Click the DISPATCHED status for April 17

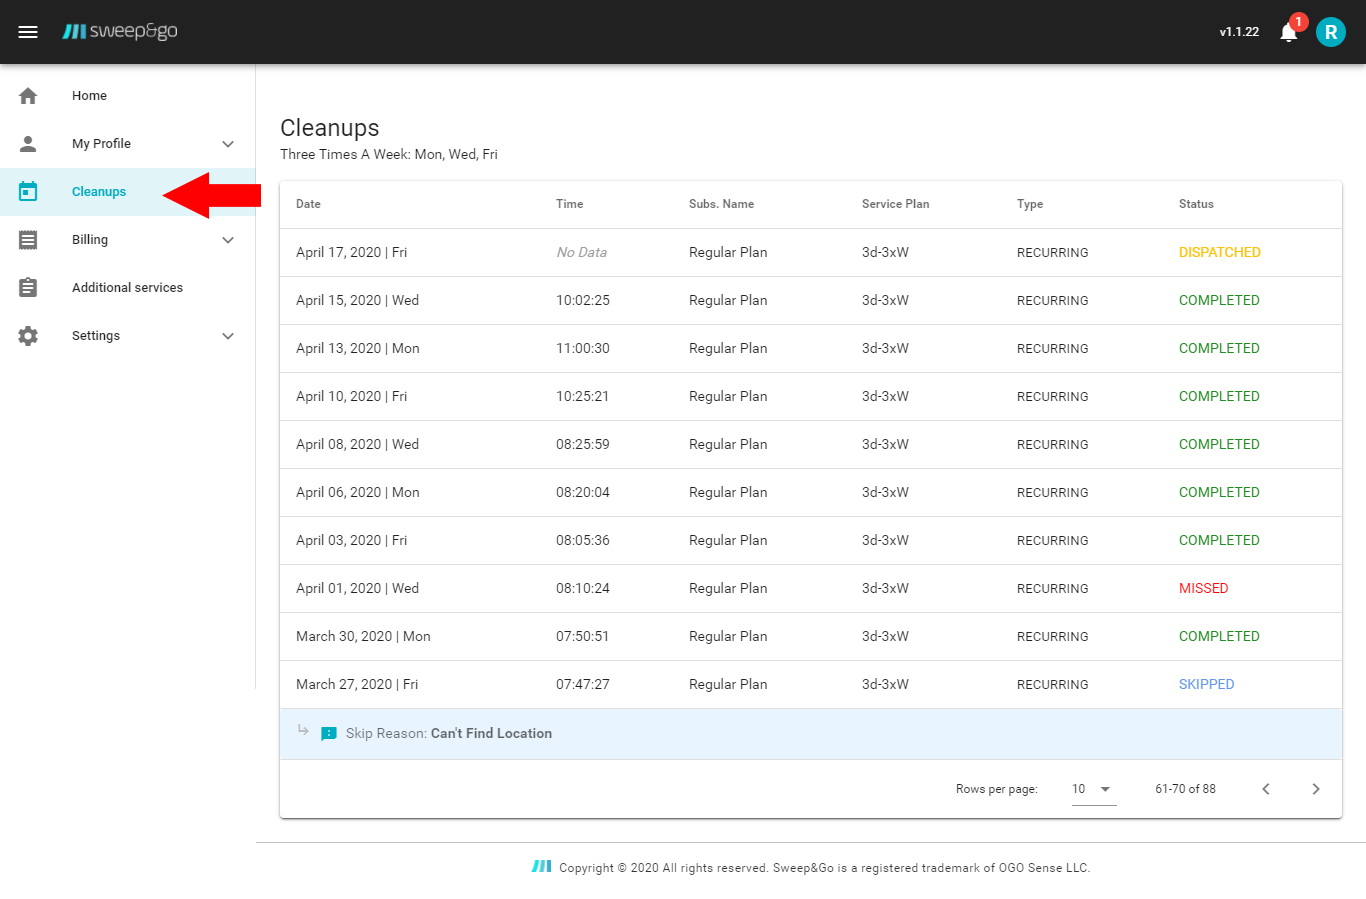(1219, 252)
